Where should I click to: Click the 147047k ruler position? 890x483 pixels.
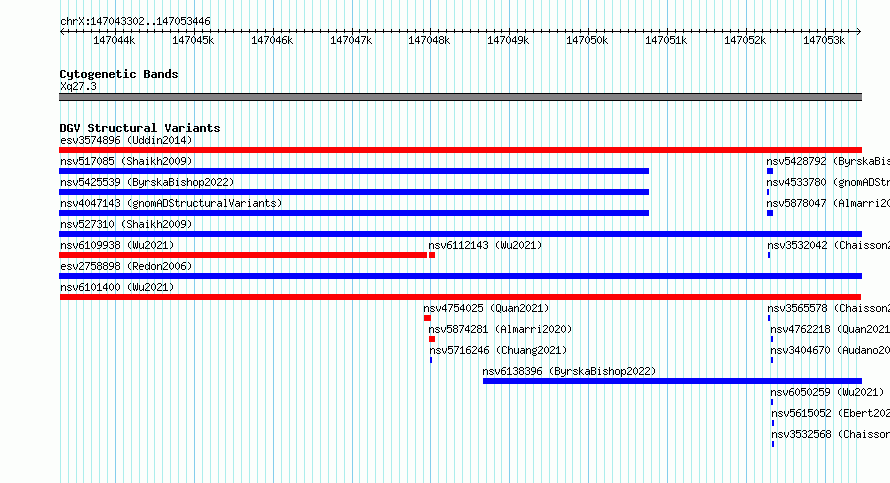pos(351,40)
